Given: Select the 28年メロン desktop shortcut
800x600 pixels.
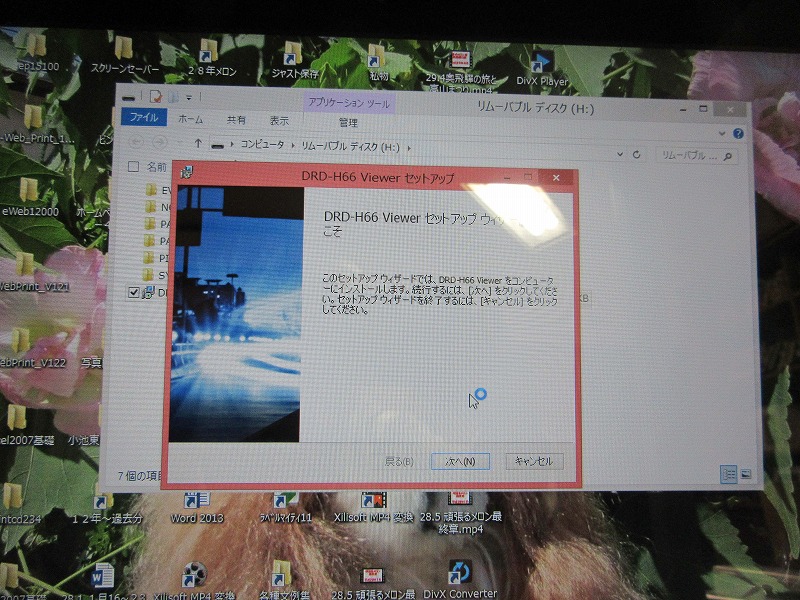Looking at the screenshot, I should pyautogui.click(x=211, y=58).
